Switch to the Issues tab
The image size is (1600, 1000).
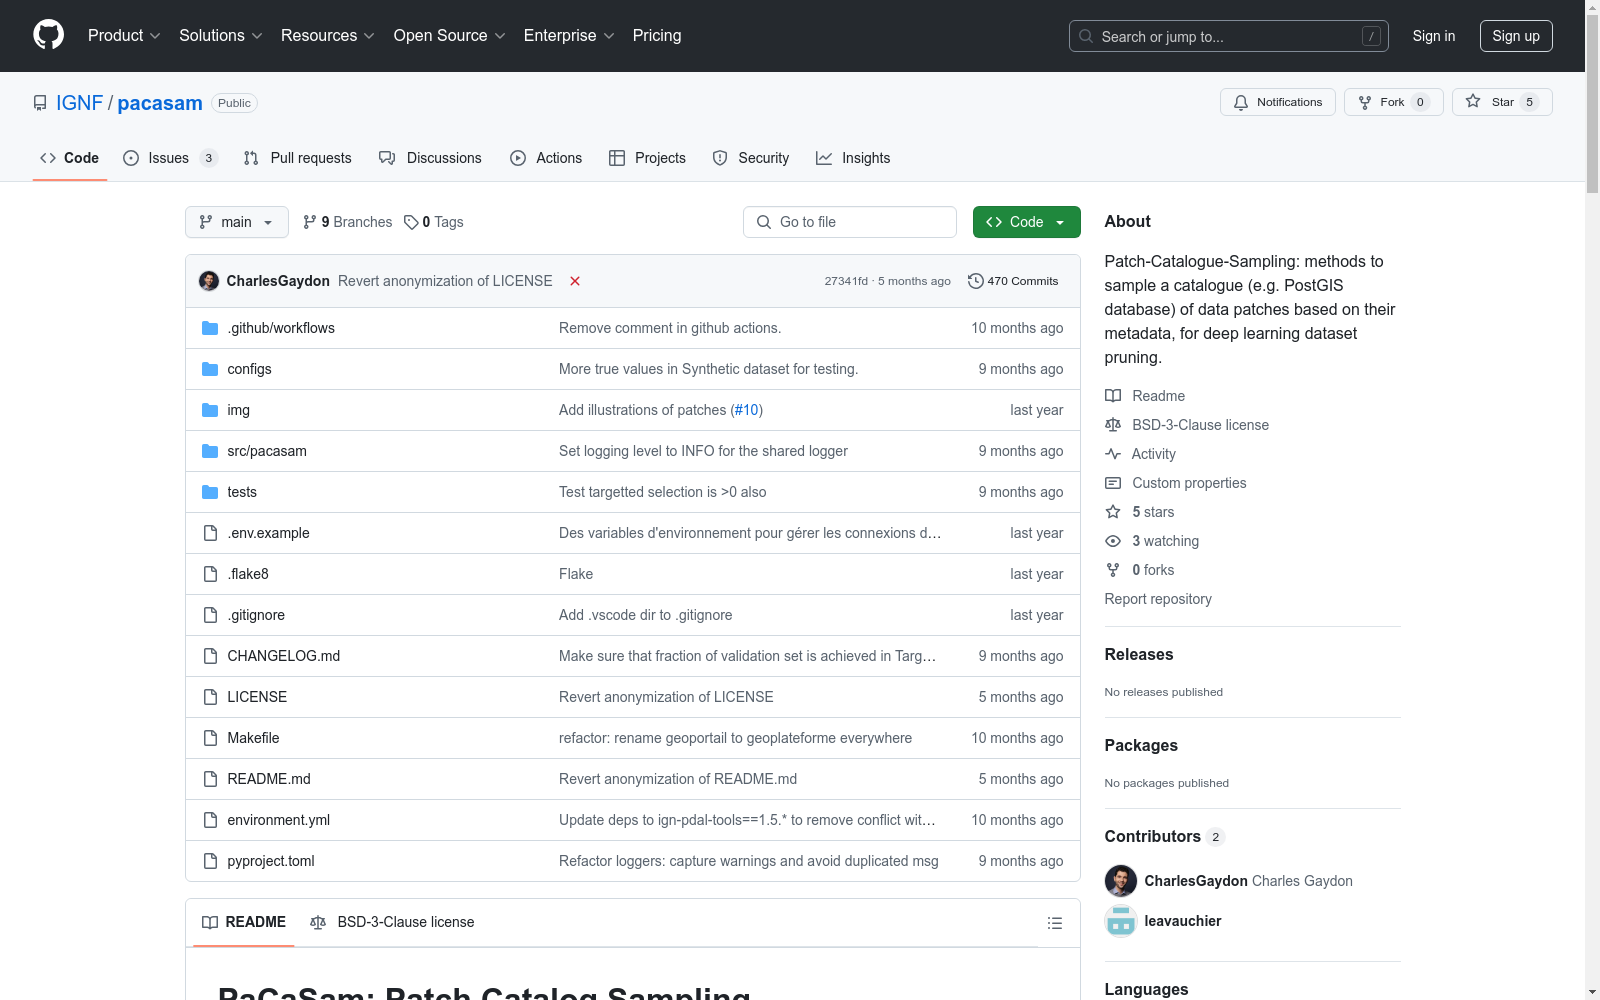tap(170, 158)
